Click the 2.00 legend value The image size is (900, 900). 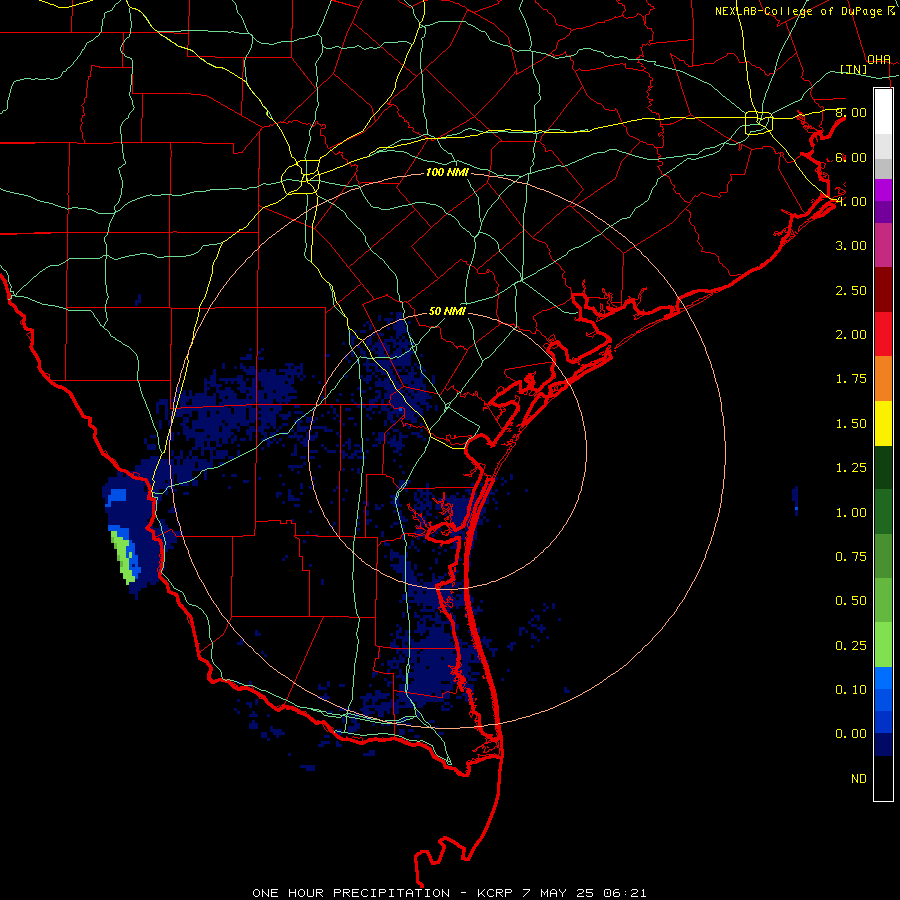[851, 335]
